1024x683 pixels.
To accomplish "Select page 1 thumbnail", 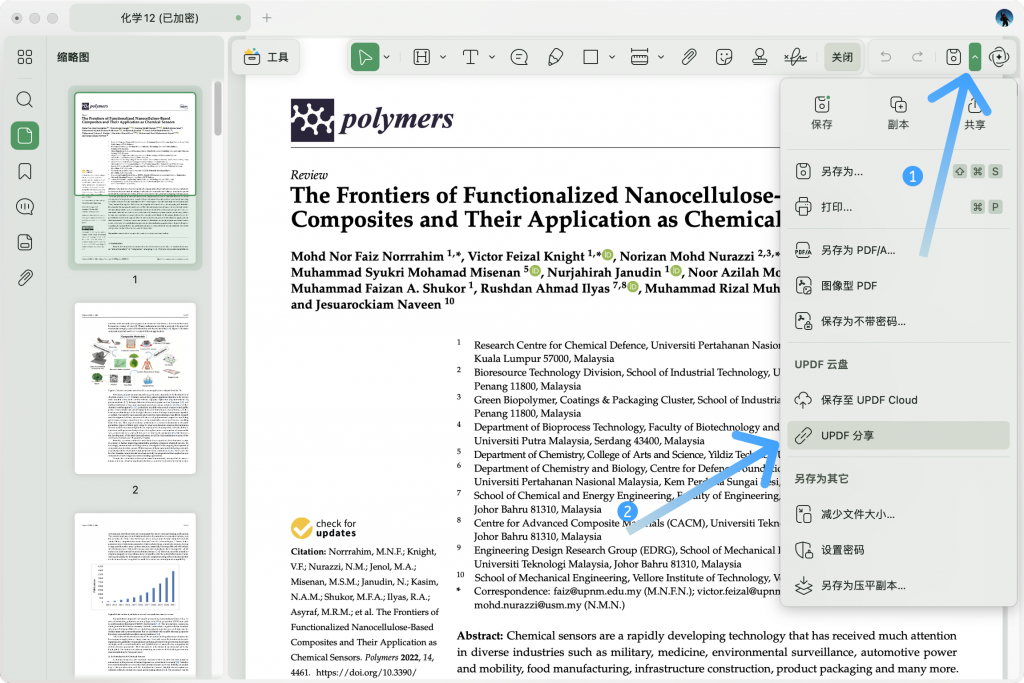I will click(x=135, y=178).
